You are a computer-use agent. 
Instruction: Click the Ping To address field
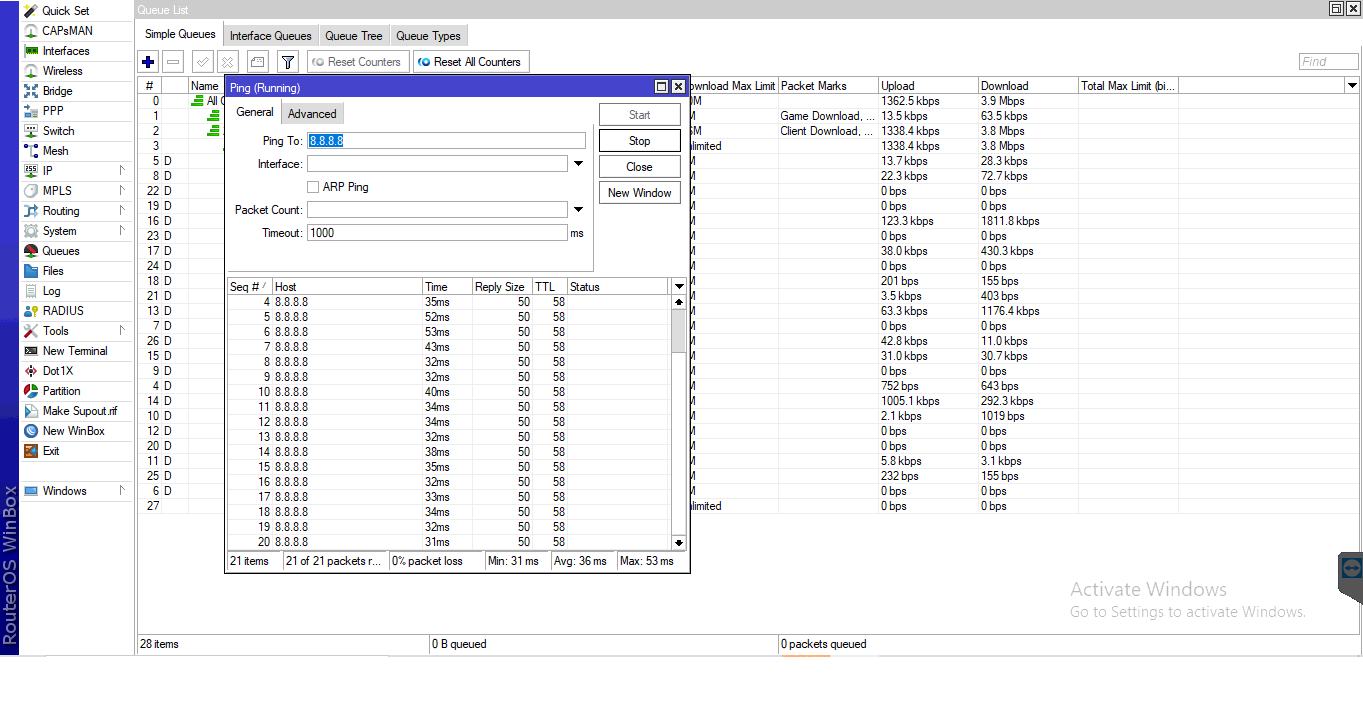[446, 141]
